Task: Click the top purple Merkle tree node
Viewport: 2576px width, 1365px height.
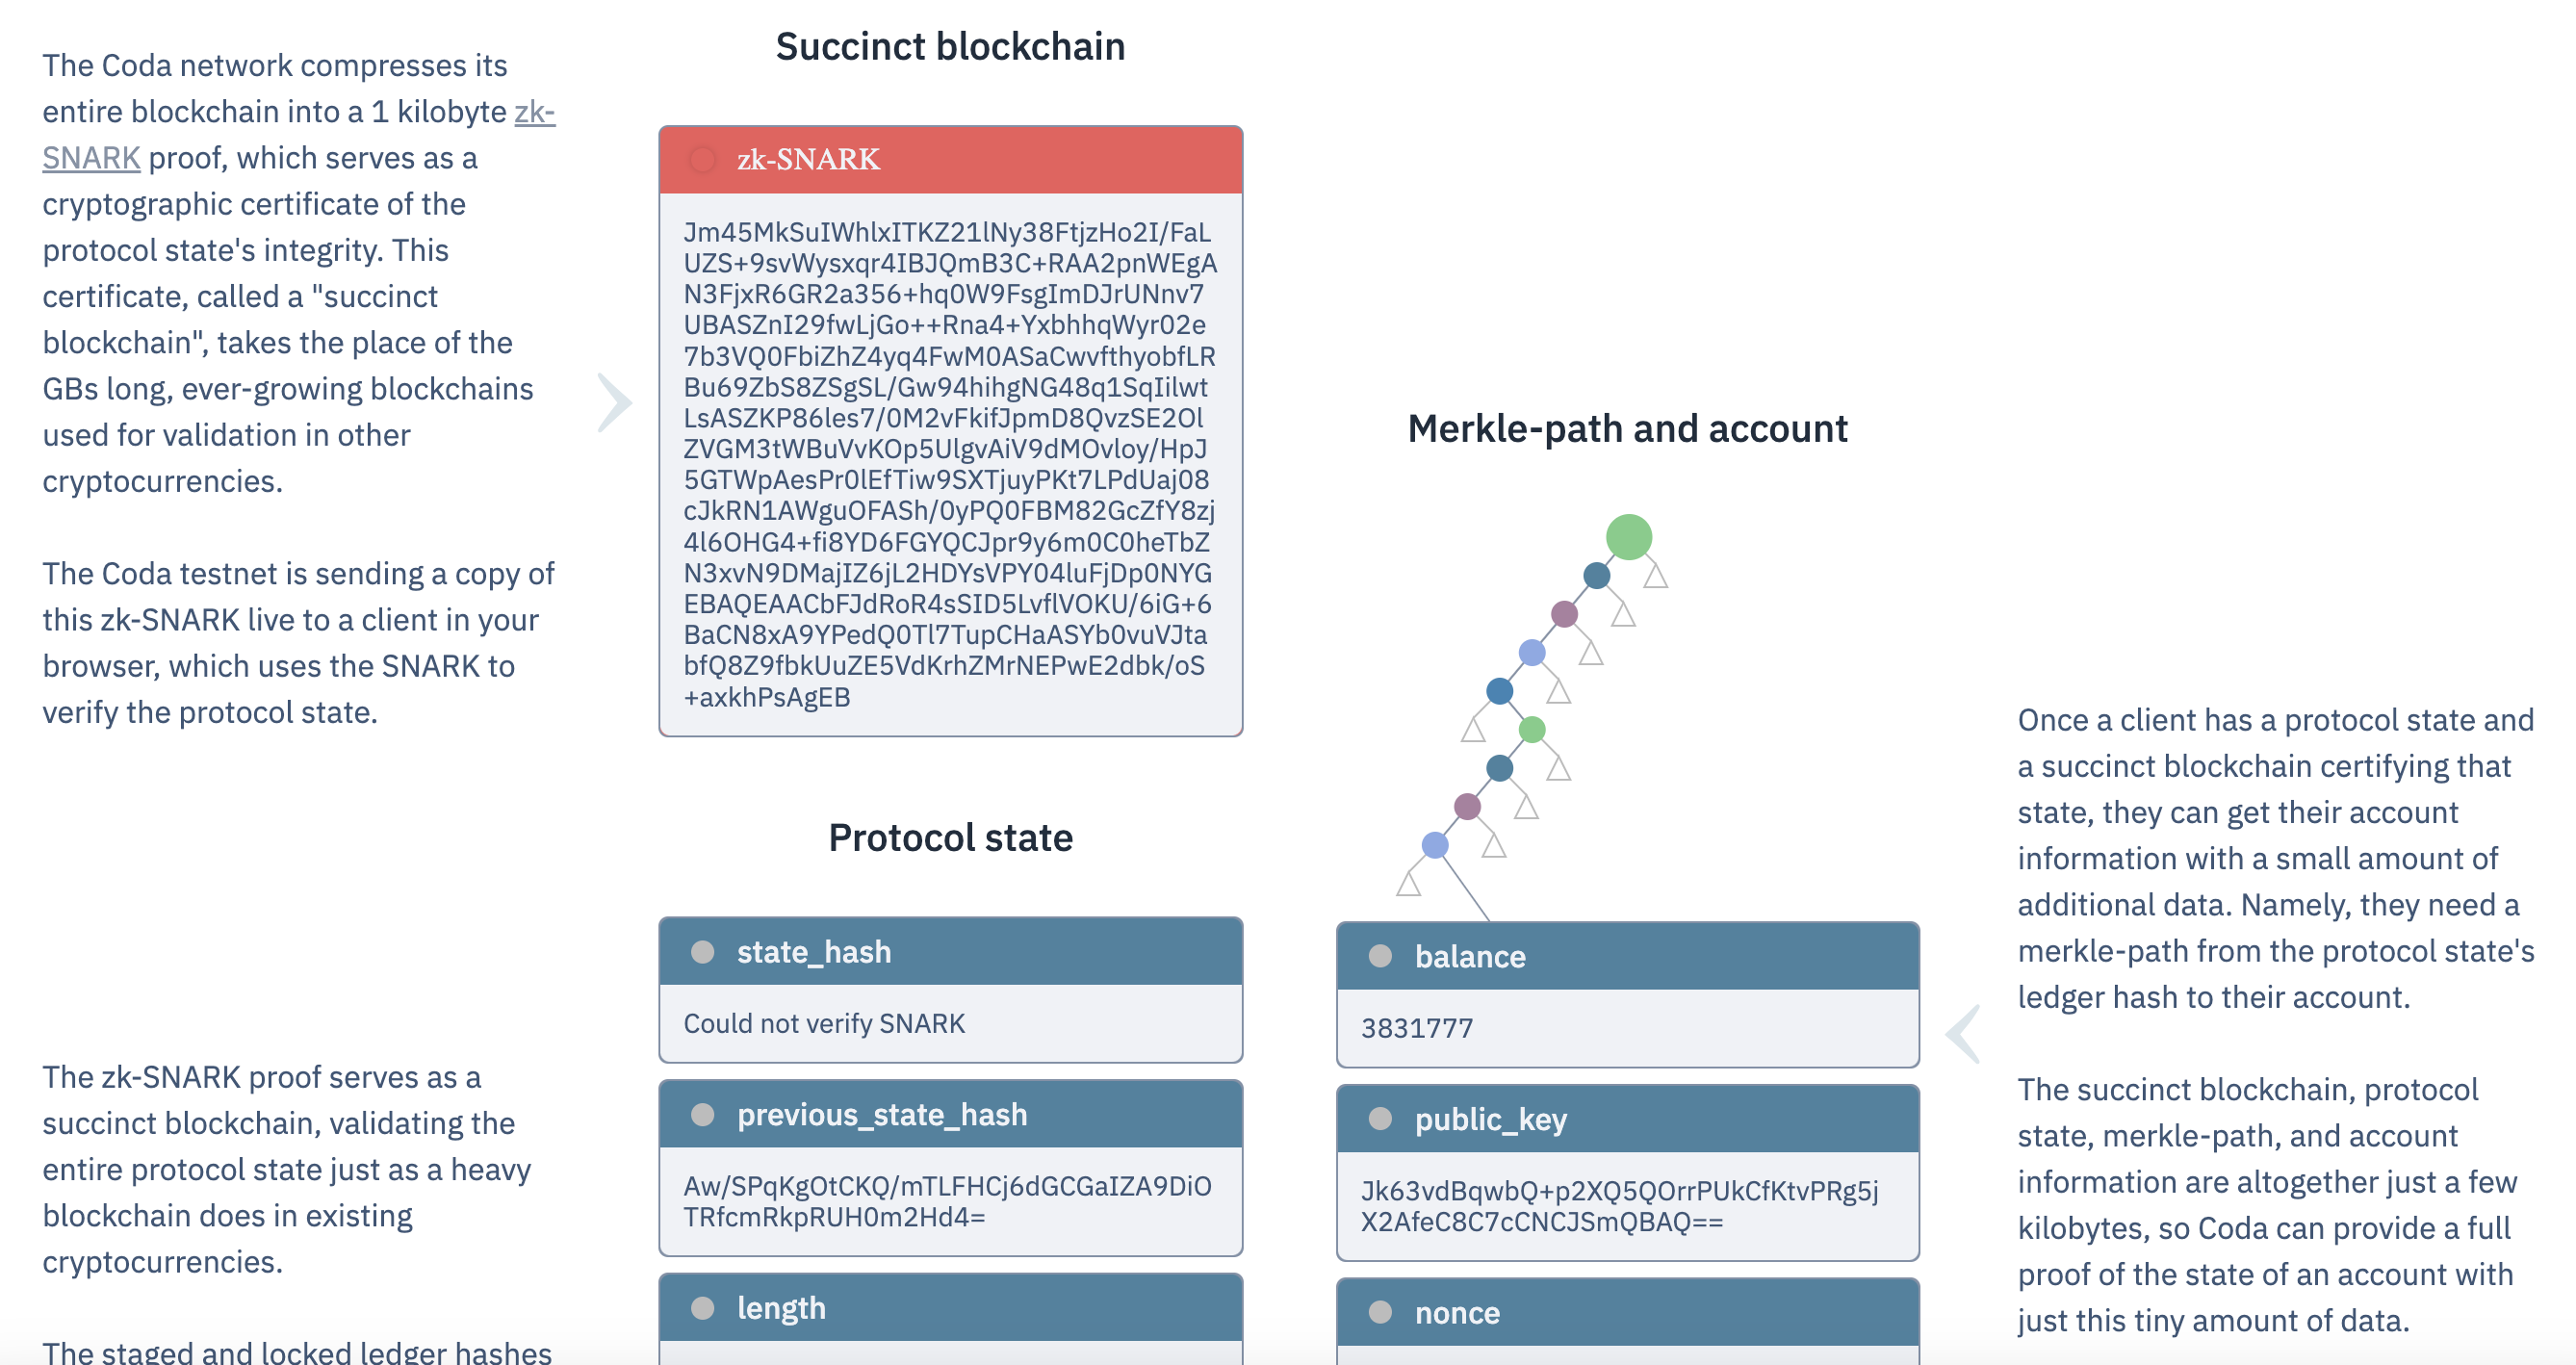Action: 1564,614
